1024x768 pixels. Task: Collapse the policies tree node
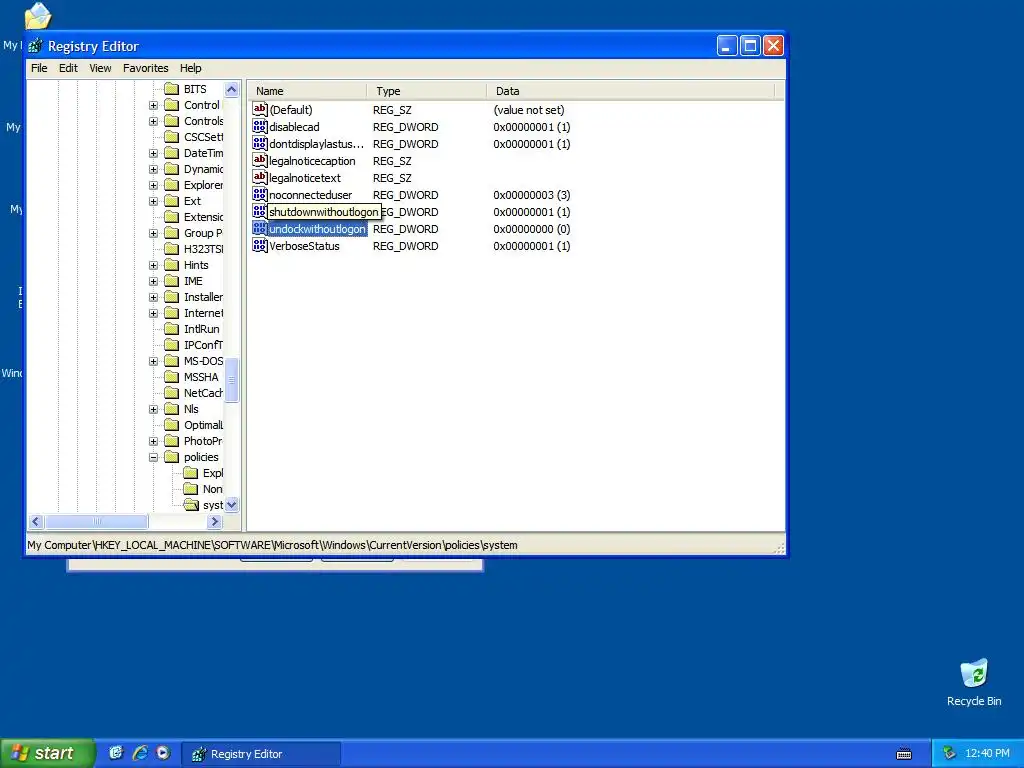pyautogui.click(x=153, y=457)
